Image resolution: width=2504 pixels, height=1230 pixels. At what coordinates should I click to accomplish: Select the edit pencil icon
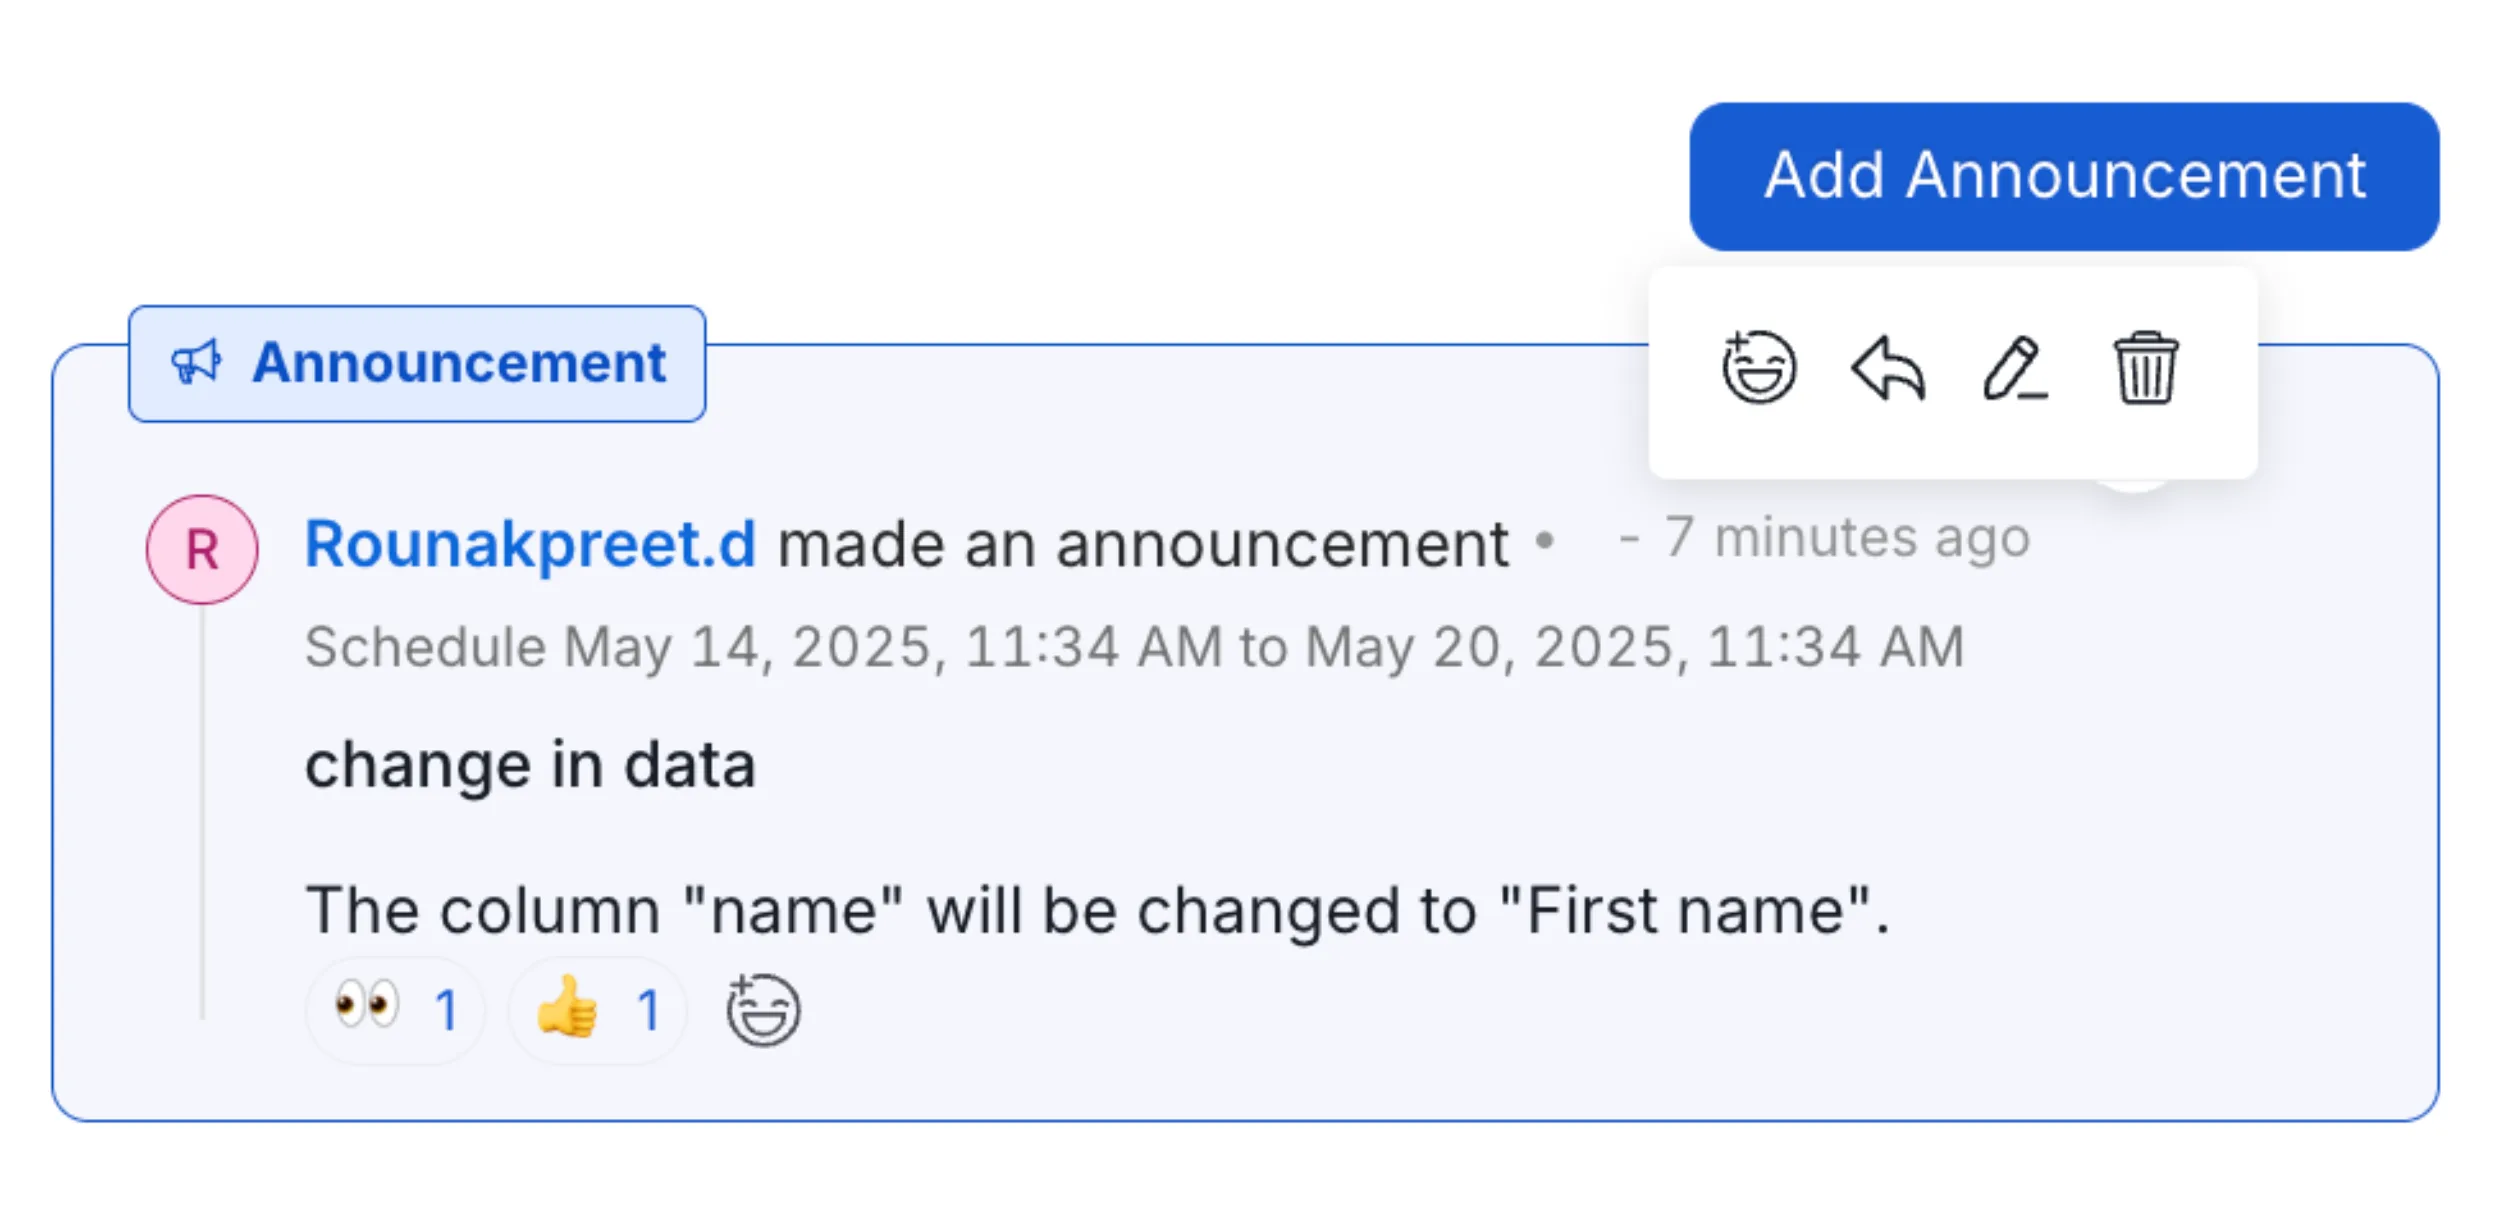2015,368
